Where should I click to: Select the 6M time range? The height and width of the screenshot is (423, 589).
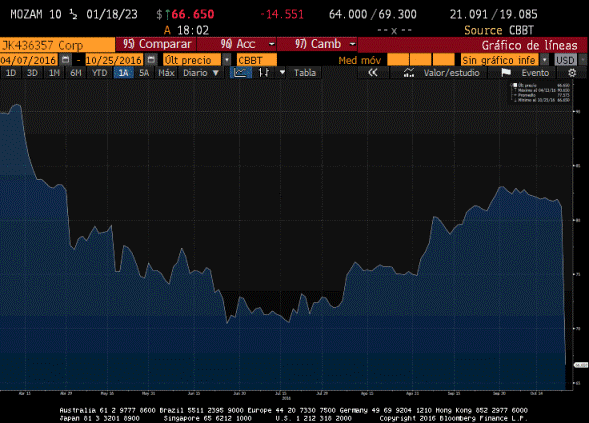coord(76,73)
